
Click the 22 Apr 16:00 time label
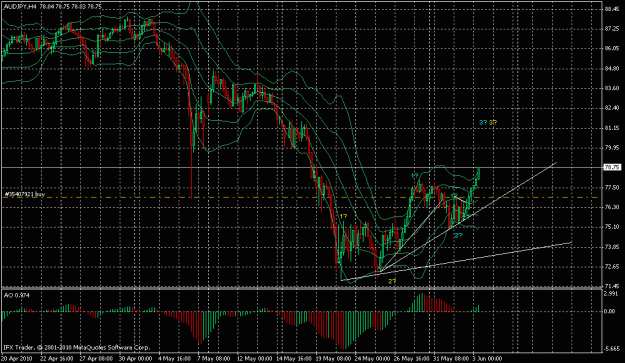click(57, 358)
